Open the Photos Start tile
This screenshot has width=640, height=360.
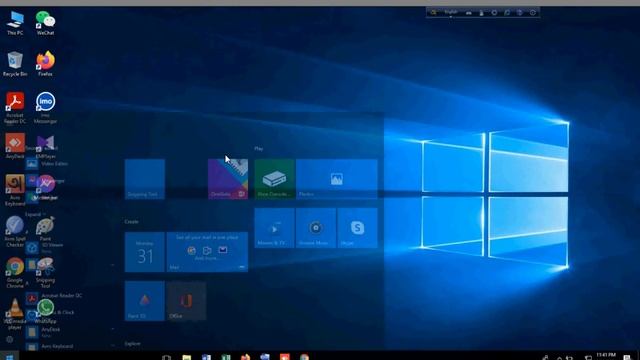coord(337,179)
